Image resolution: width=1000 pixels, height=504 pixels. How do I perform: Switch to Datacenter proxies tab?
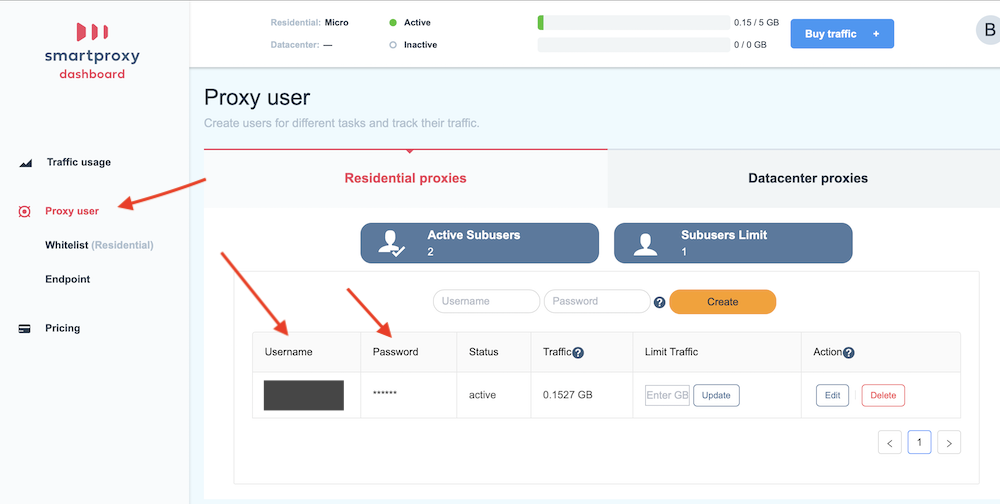[x=807, y=178]
